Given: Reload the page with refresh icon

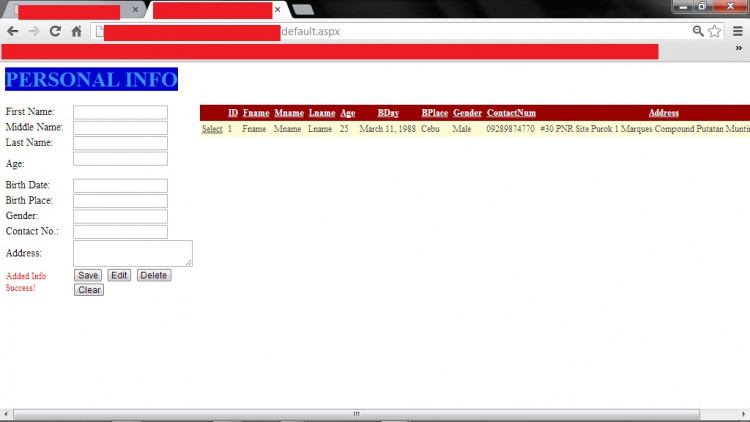Looking at the screenshot, I should coord(55,31).
